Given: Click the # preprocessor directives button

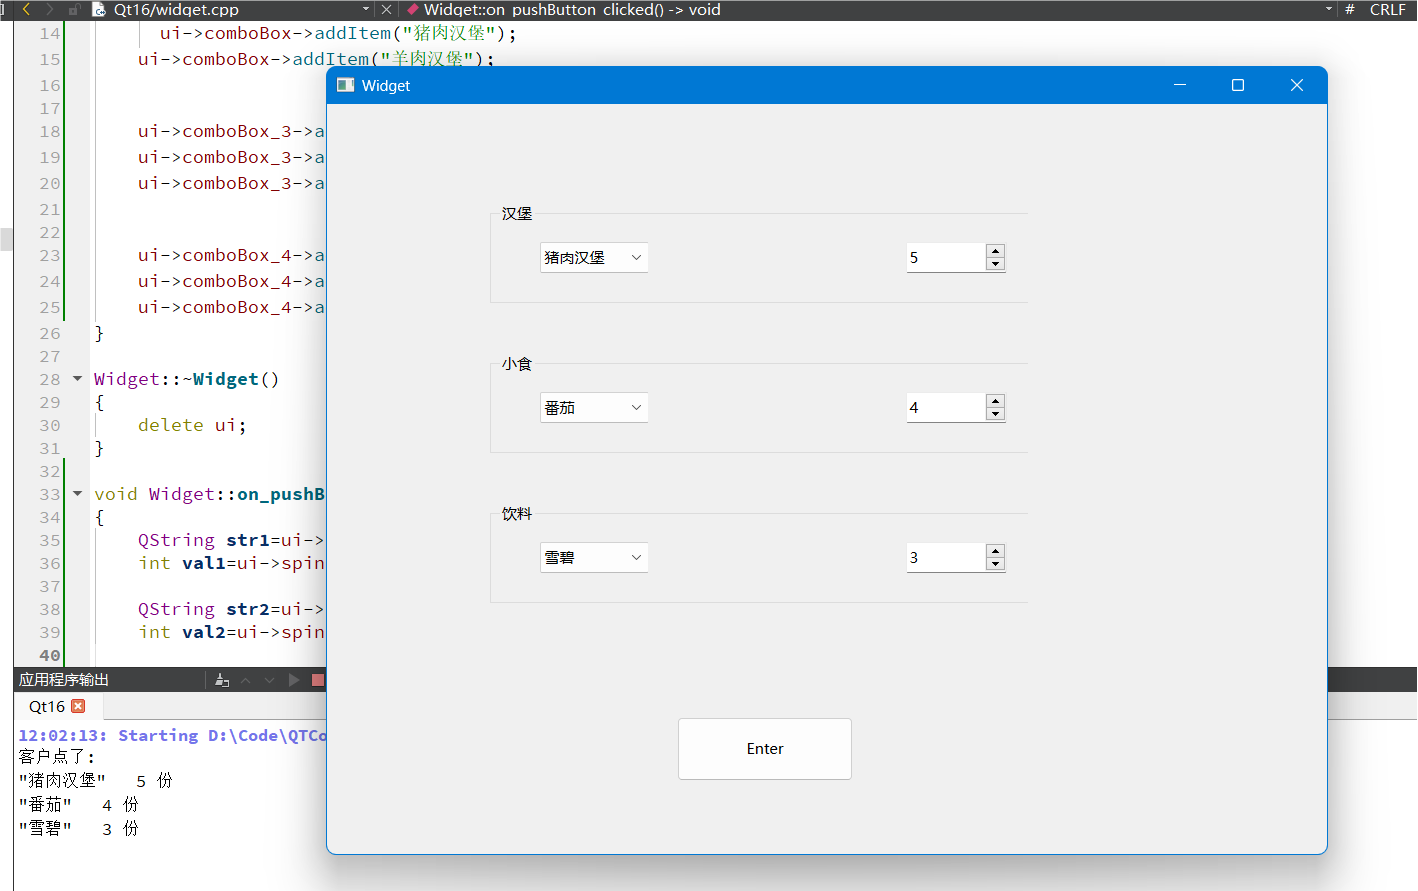Looking at the screenshot, I should (1350, 9).
